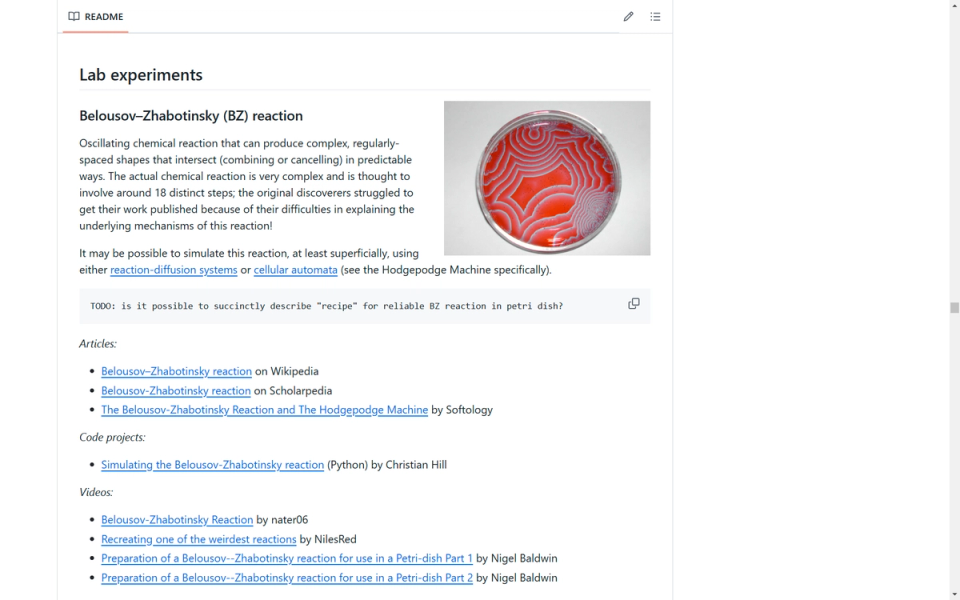This screenshot has width=960, height=600.
Task: Select the README tab
Action: 95,17
